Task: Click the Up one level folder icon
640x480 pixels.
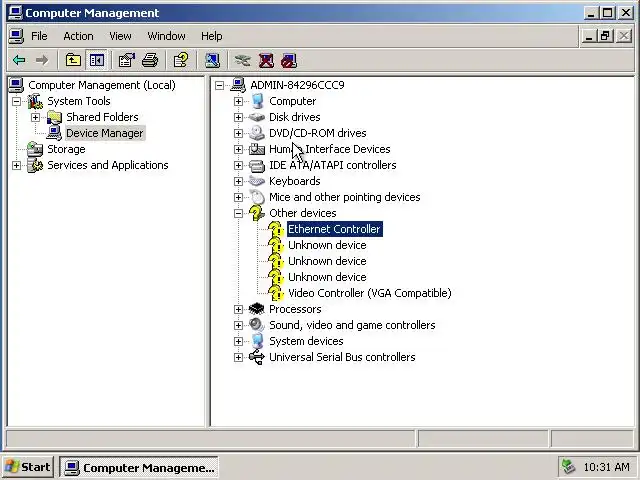Action: coord(73,60)
